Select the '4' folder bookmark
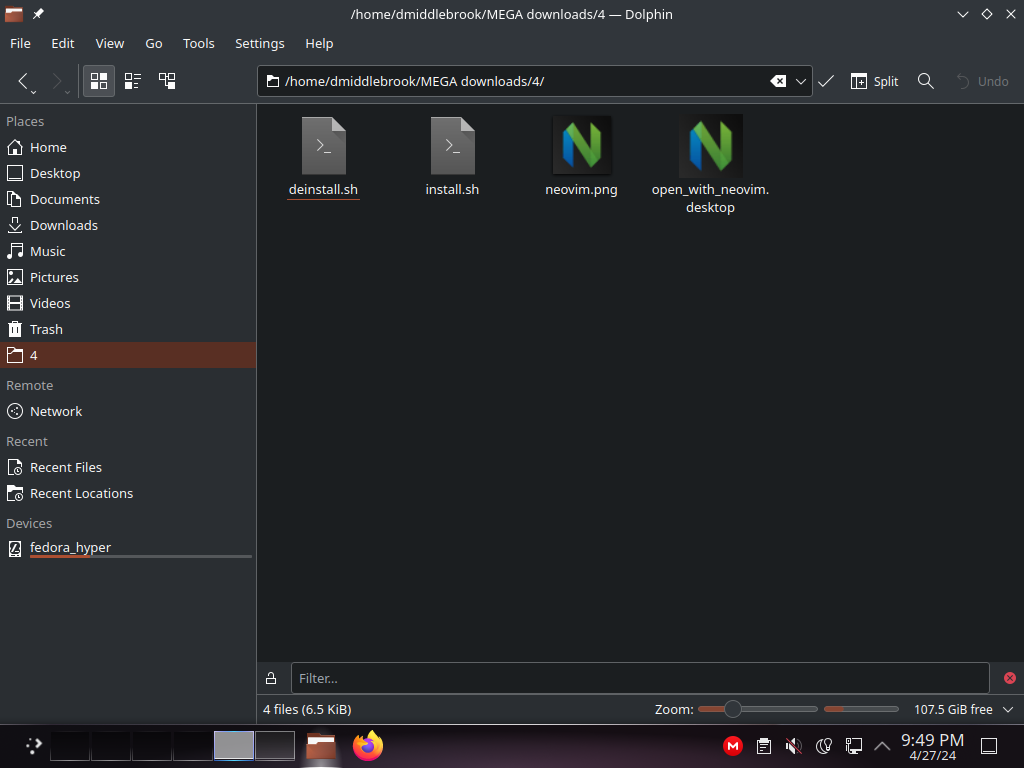 pos(128,355)
